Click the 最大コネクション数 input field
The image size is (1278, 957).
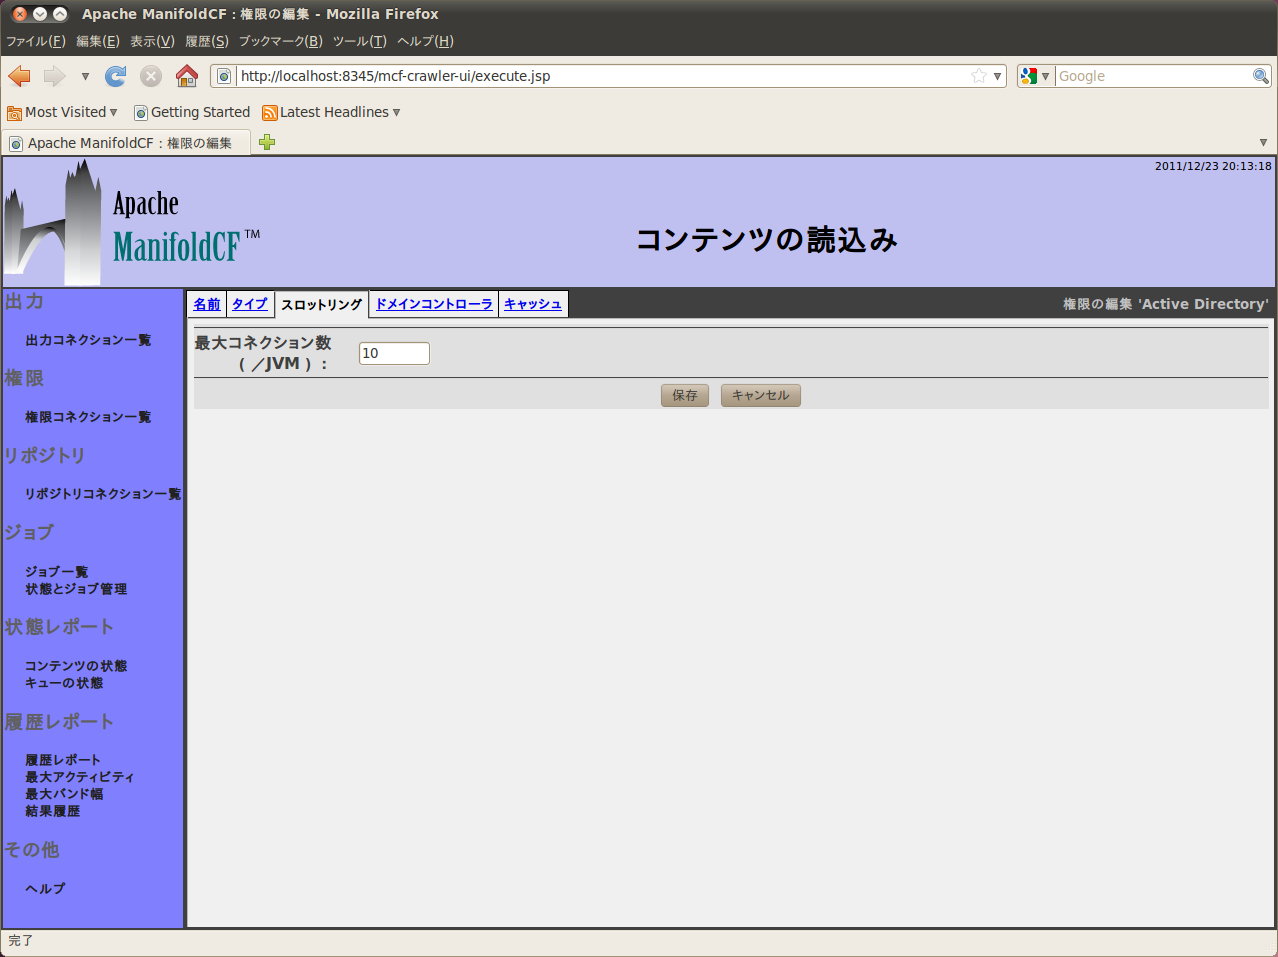click(x=394, y=353)
